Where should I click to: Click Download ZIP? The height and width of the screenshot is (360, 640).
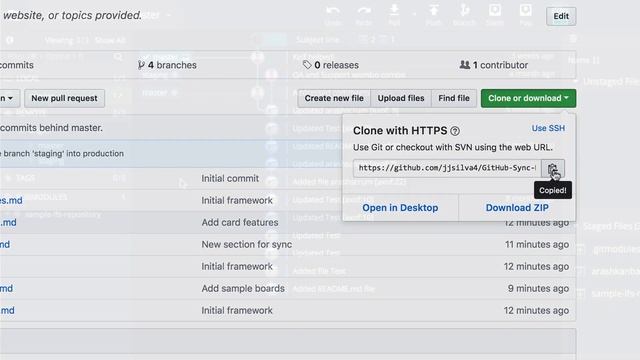(517, 208)
